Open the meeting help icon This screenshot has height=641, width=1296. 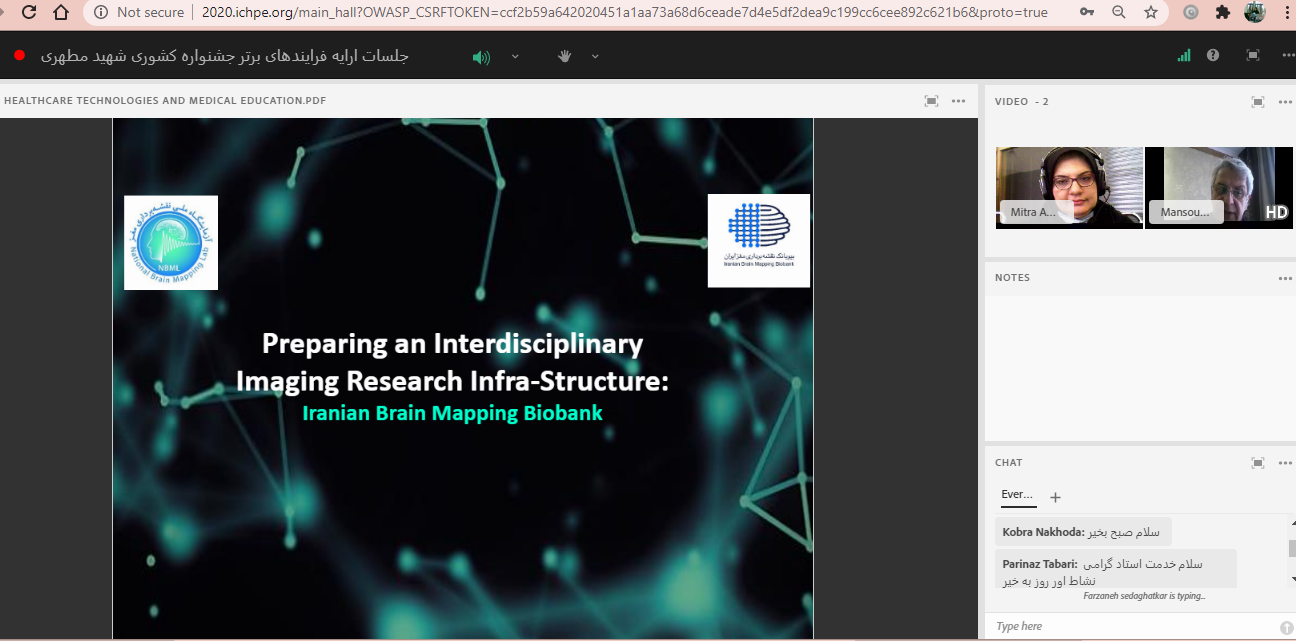pos(1213,56)
